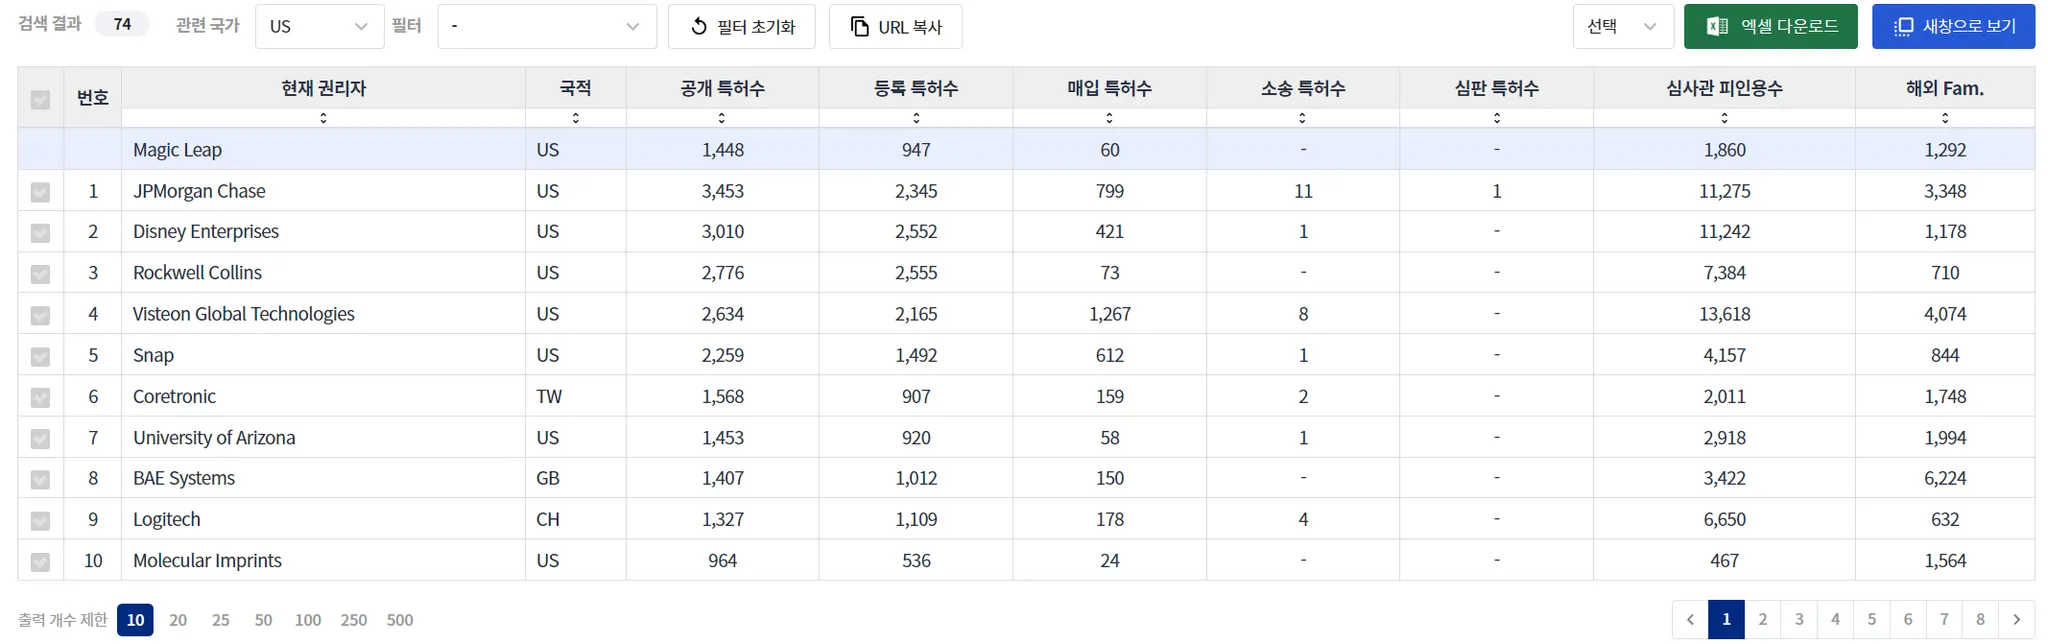Image resolution: width=2048 pixels, height=644 pixels.
Task: Toggle checkbox for Rockwell Collins row
Action: pyautogui.click(x=40, y=274)
